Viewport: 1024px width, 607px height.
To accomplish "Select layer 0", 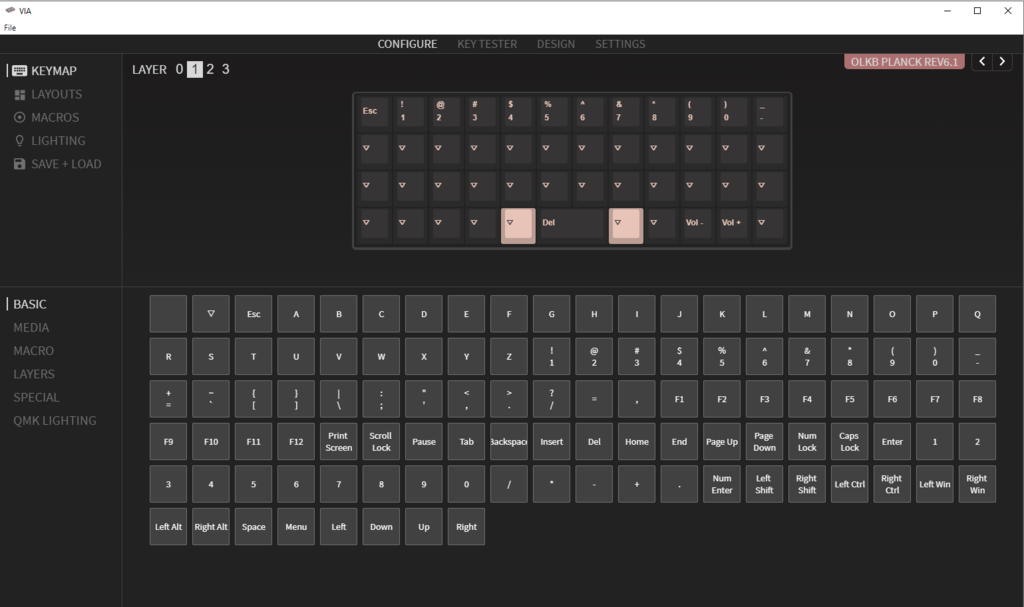I will click(179, 69).
